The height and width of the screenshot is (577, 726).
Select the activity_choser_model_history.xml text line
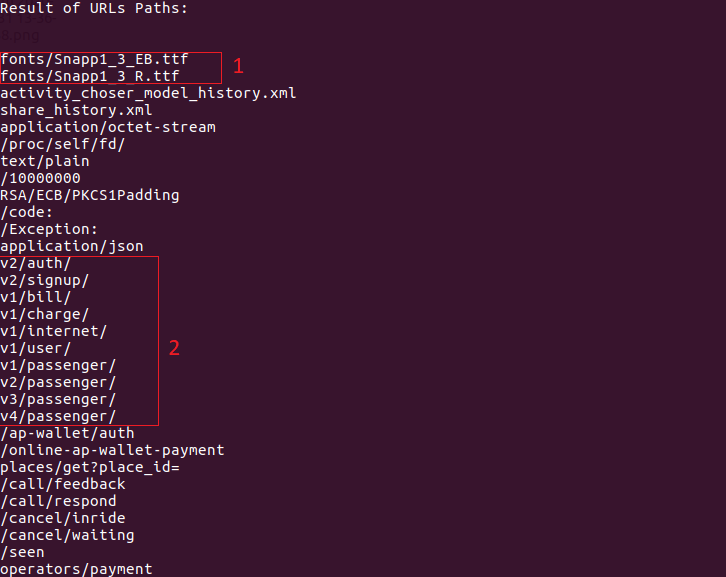coord(148,93)
